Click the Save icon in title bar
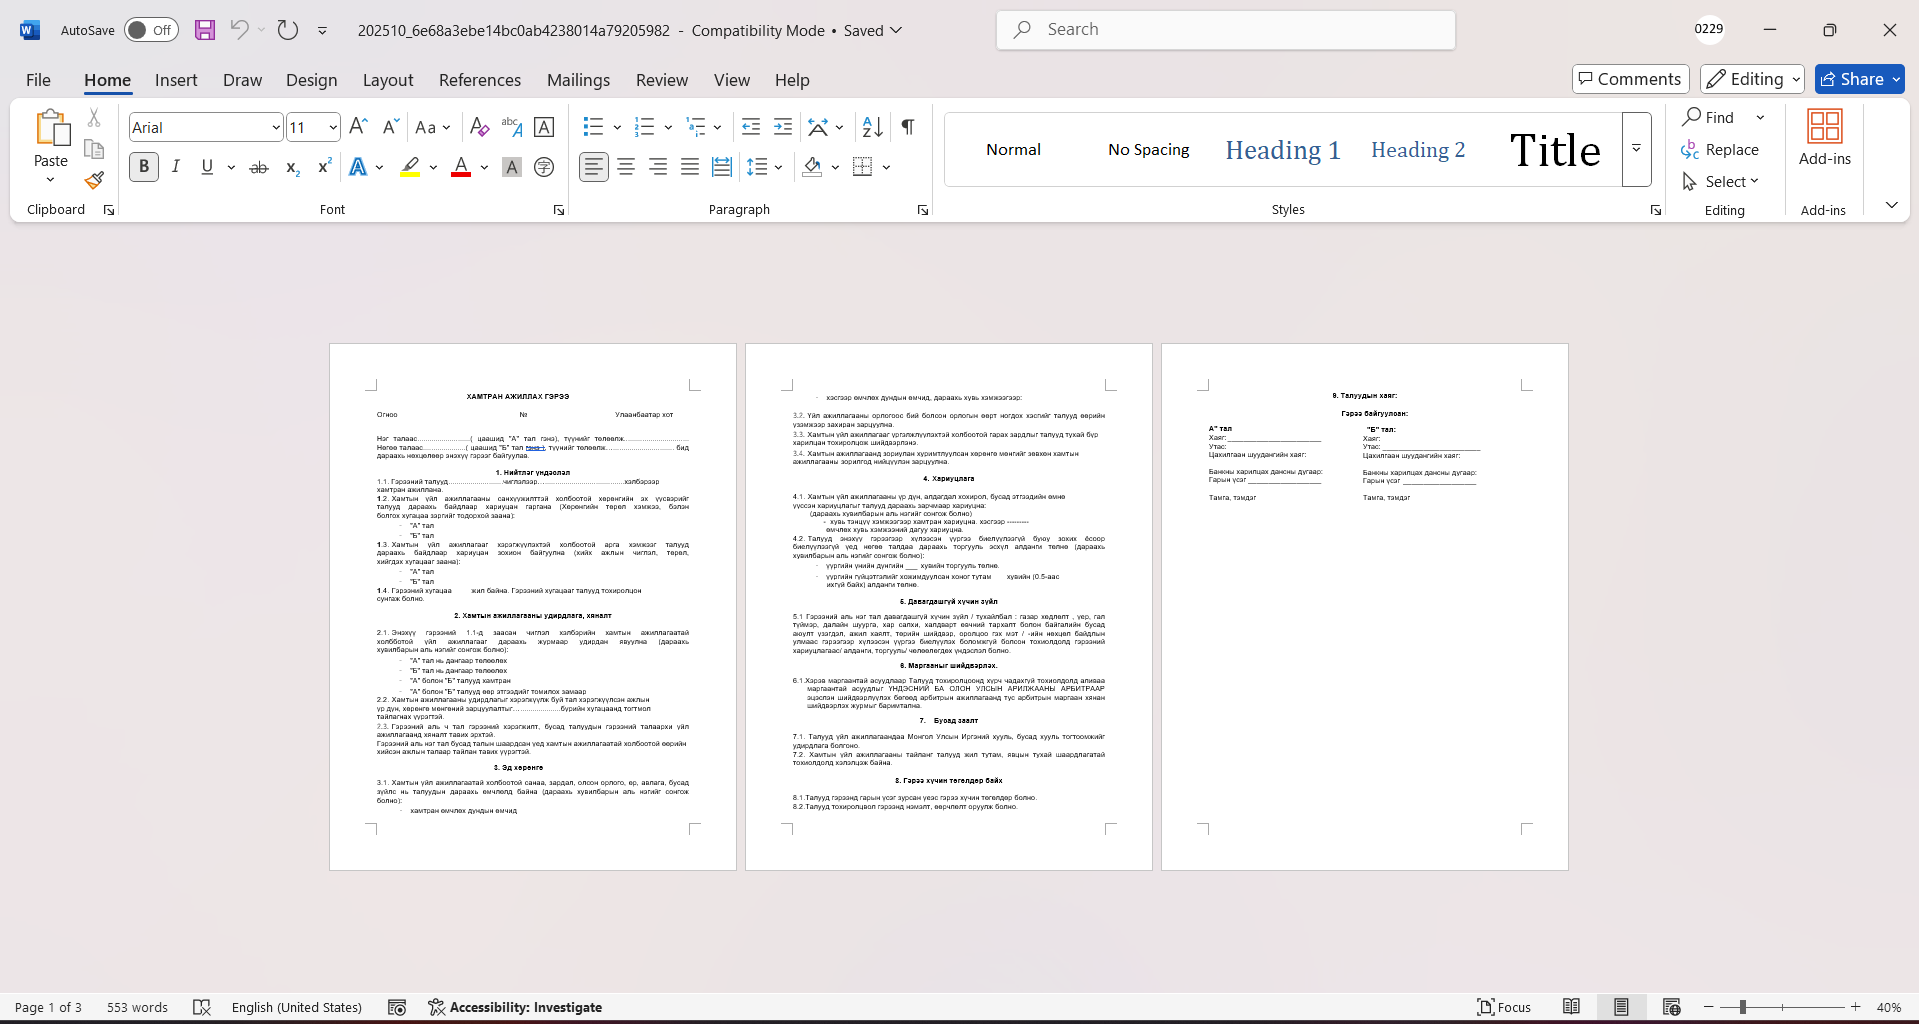The height and width of the screenshot is (1024, 1919). click(205, 30)
